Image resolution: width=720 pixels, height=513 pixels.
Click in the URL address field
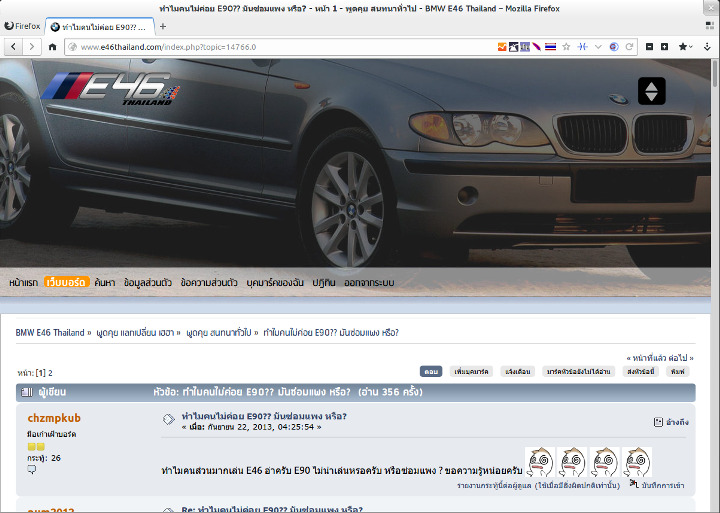click(x=280, y=46)
